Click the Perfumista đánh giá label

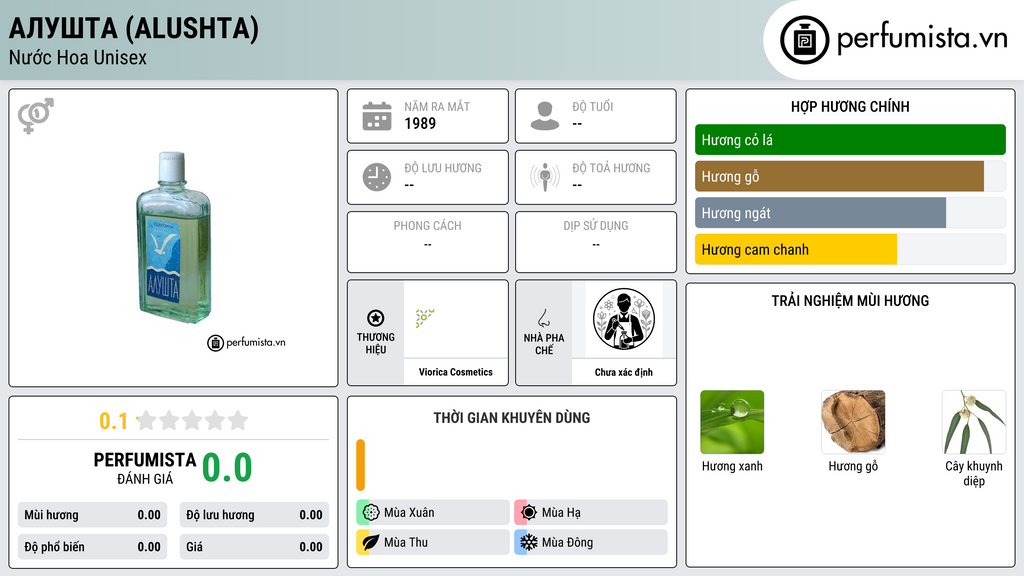[x=145, y=468]
